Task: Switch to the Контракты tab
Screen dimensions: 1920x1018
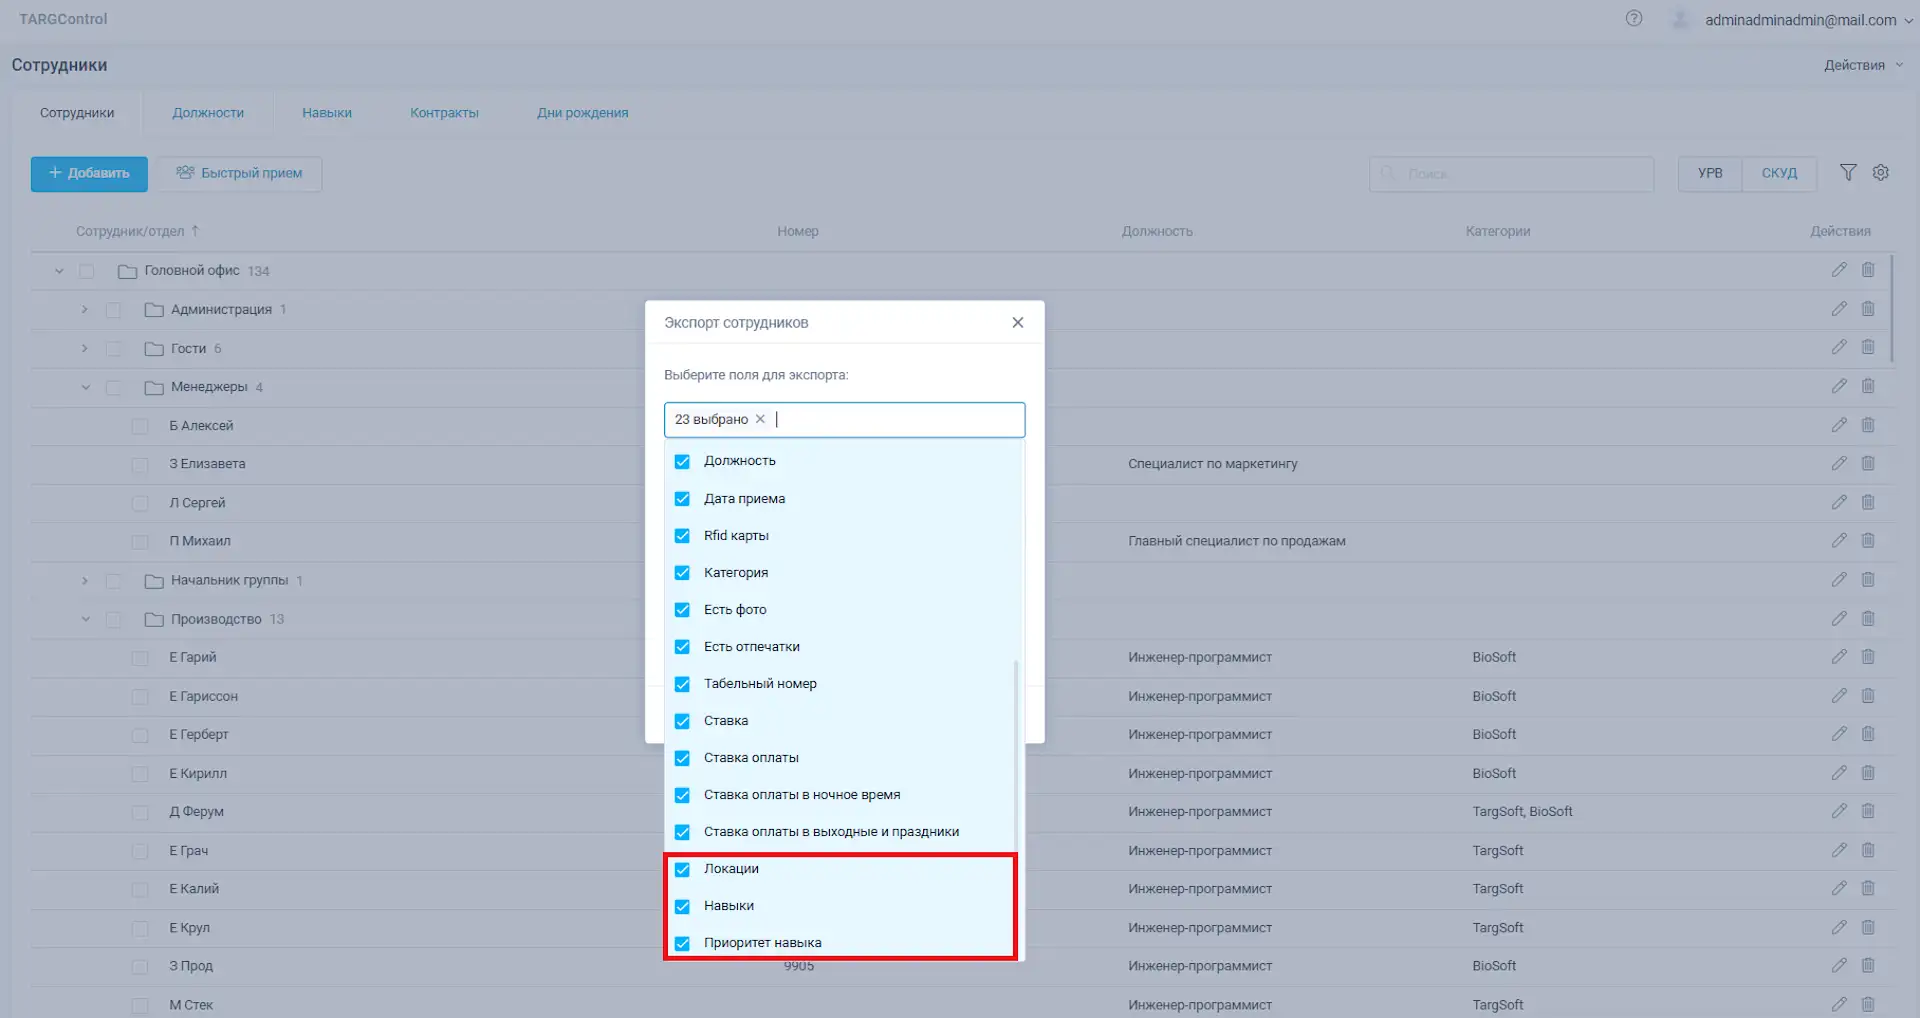Action: 444,113
